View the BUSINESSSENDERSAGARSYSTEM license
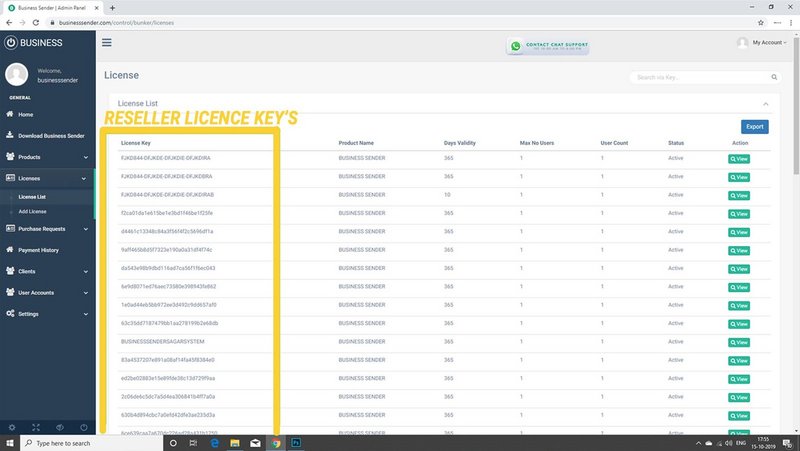Screen dimensions: 800x451 (739, 342)
